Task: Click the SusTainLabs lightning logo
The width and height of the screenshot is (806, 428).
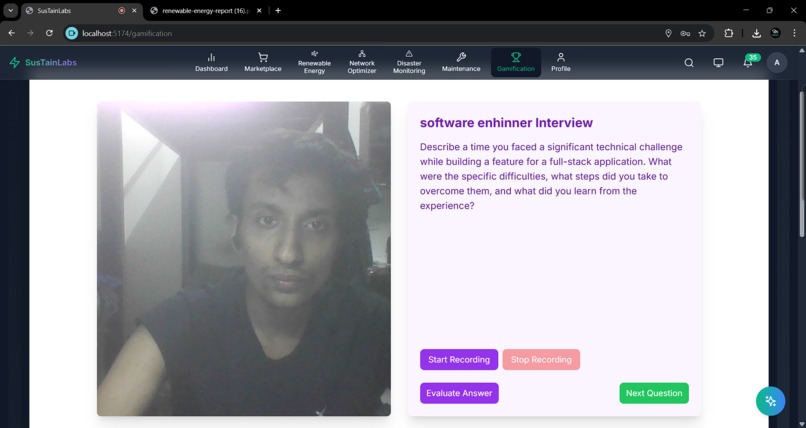Action: 43,63
